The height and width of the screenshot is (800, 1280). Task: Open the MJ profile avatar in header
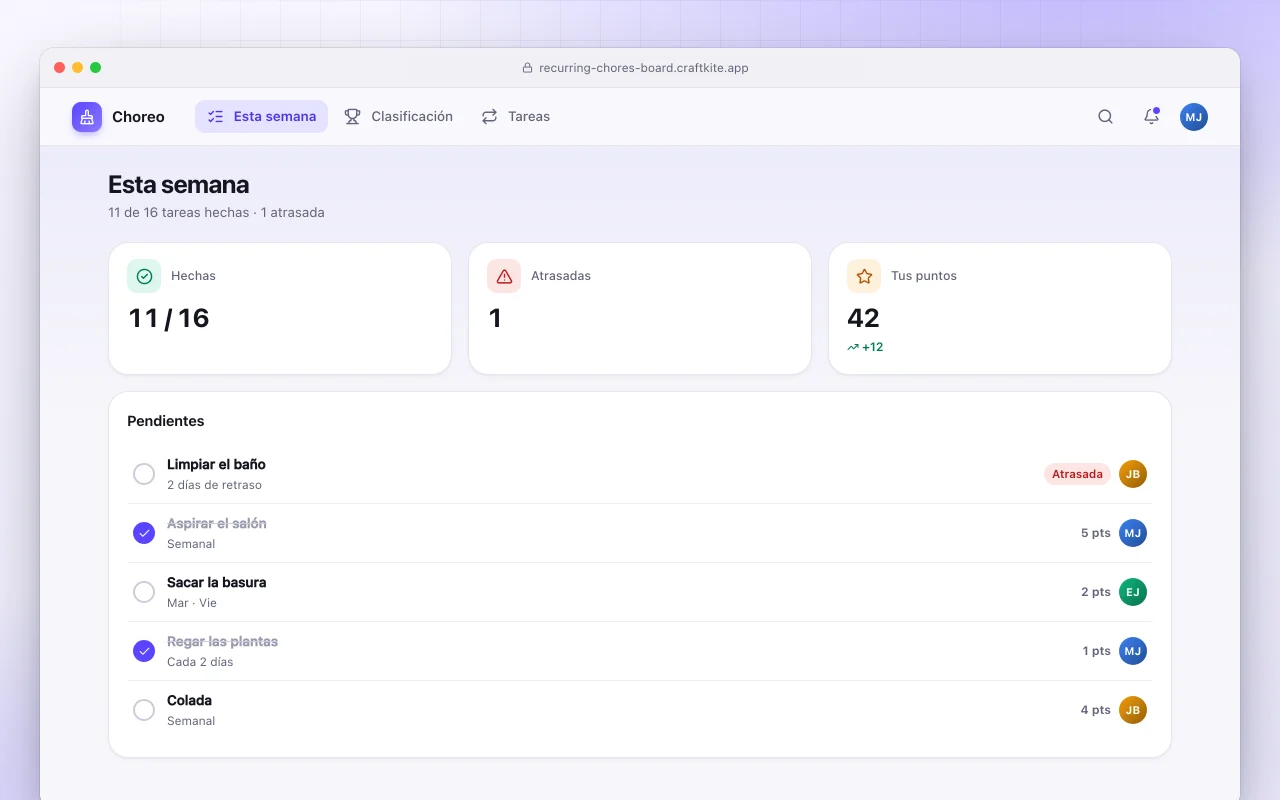(x=1193, y=117)
